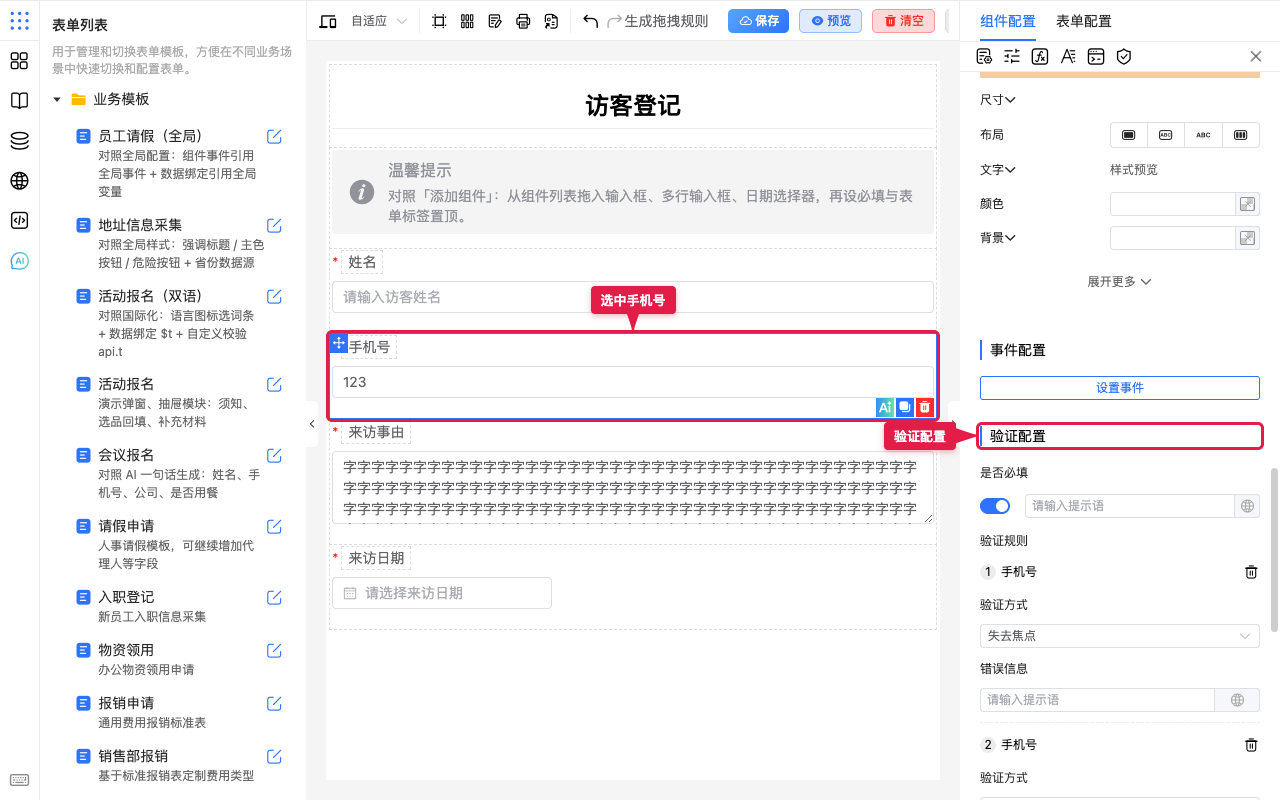Delete validation rule 2 手机号
The image size is (1280, 800).
[x=1251, y=745]
